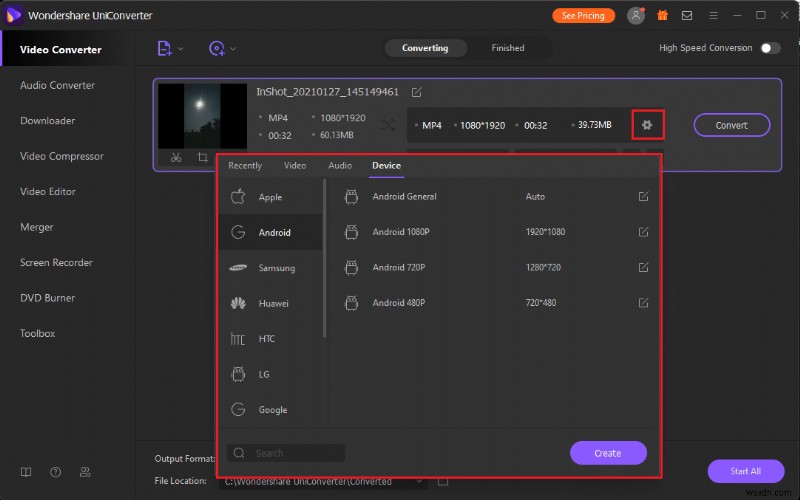Click the scissors trim icon
This screenshot has width=800, height=500.
pyautogui.click(x=175, y=158)
